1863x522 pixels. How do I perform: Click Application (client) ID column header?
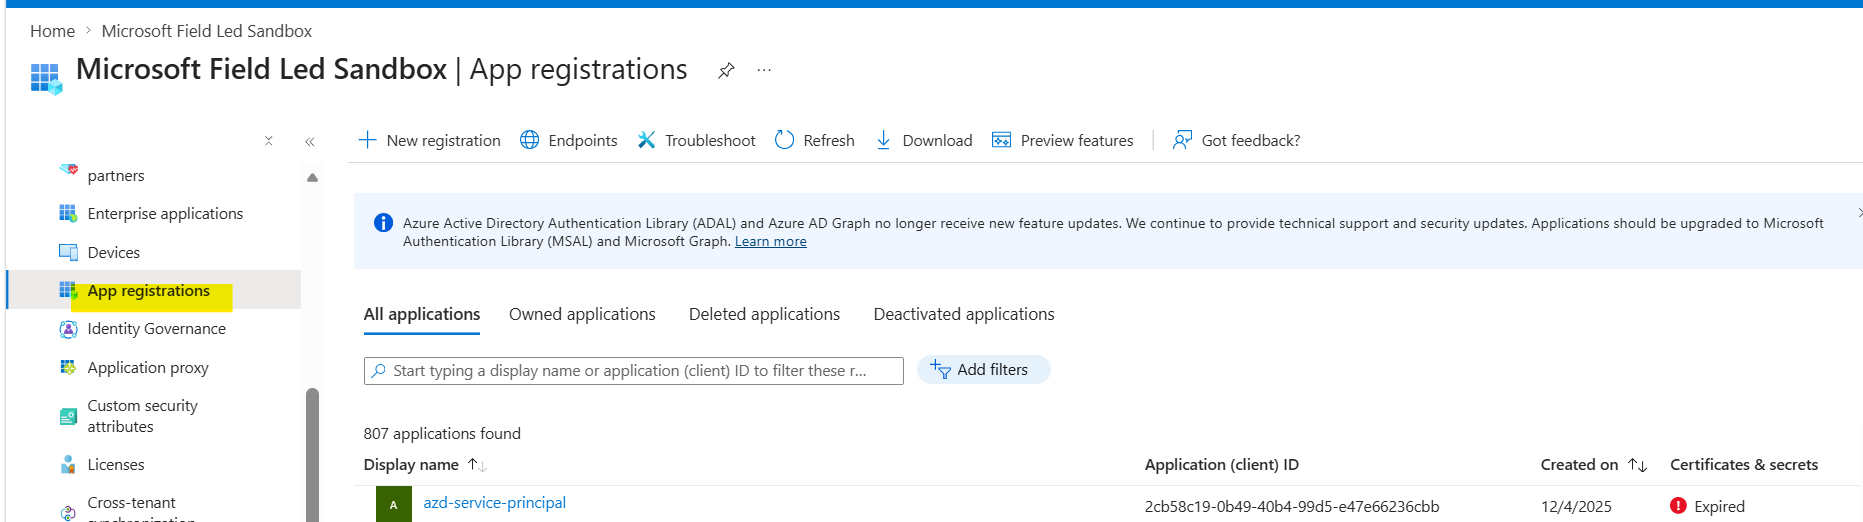1222,465
